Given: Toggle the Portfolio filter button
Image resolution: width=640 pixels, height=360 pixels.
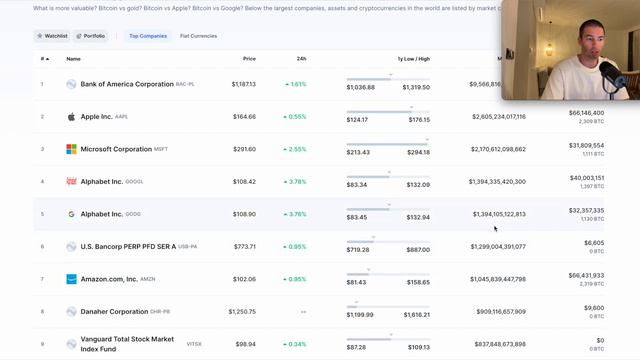Looking at the screenshot, I should tap(91, 36).
